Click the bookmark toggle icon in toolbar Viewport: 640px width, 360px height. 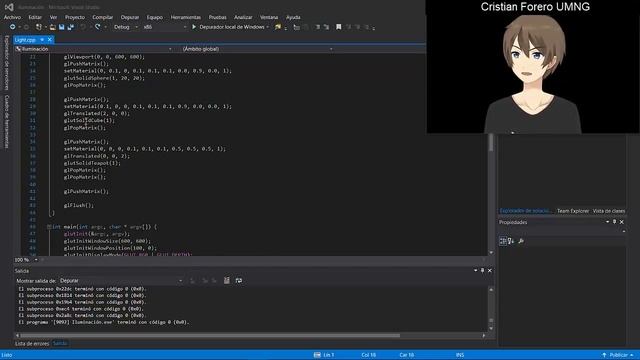338,27
